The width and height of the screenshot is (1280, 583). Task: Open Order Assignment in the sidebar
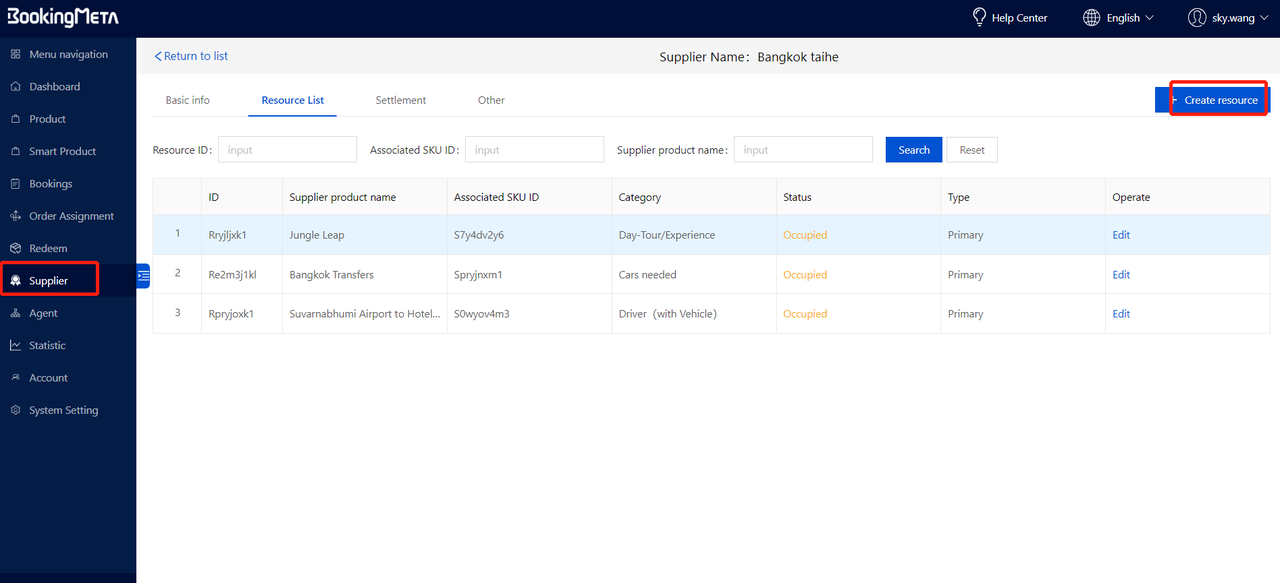15,215
